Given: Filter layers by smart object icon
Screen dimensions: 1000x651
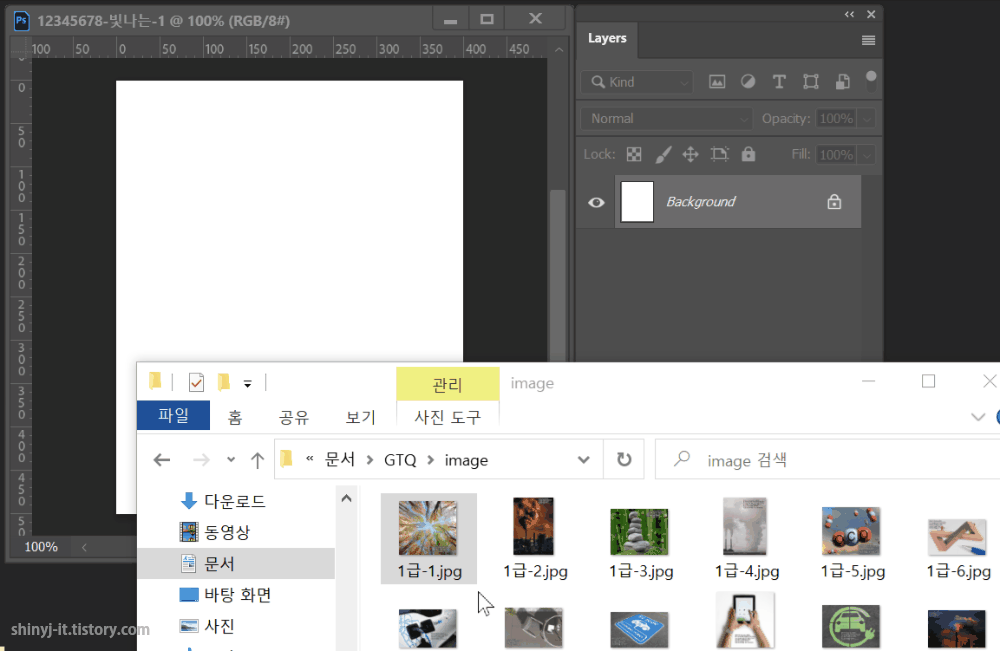Looking at the screenshot, I should [842, 82].
